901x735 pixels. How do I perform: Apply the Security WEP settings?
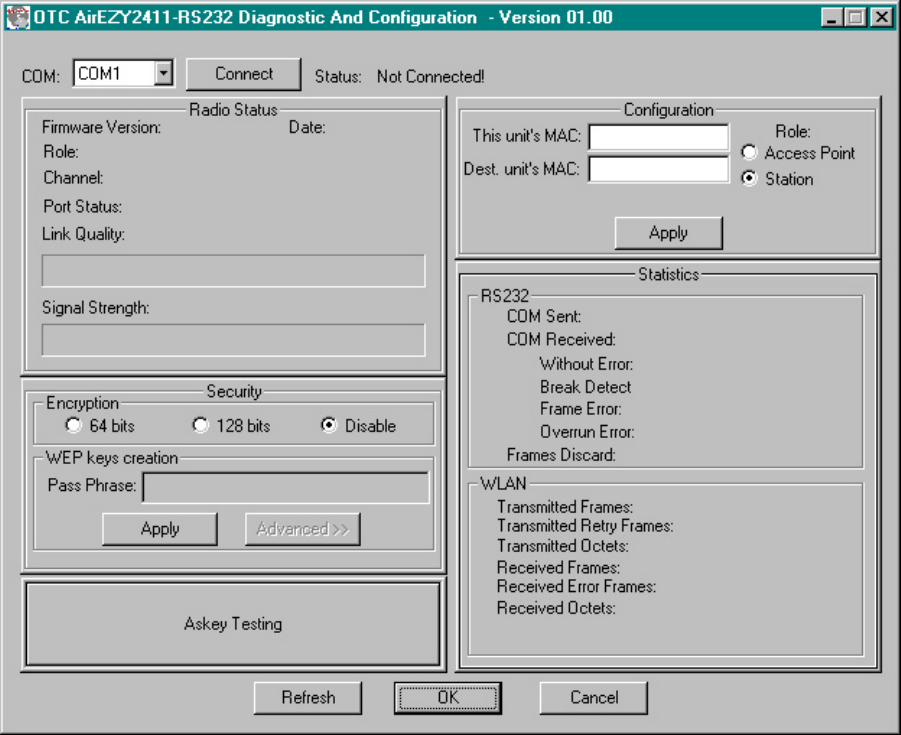click(160, 529)
